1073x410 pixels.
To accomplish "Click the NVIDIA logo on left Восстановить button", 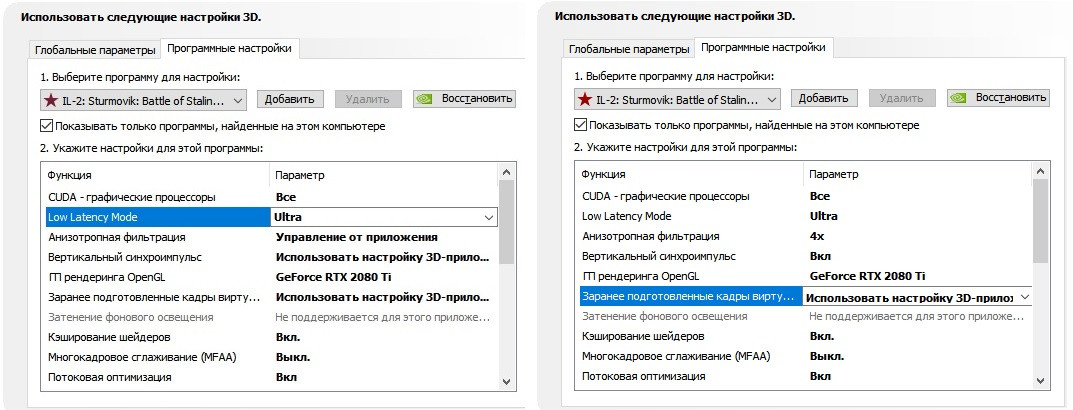I will point(426,99).
